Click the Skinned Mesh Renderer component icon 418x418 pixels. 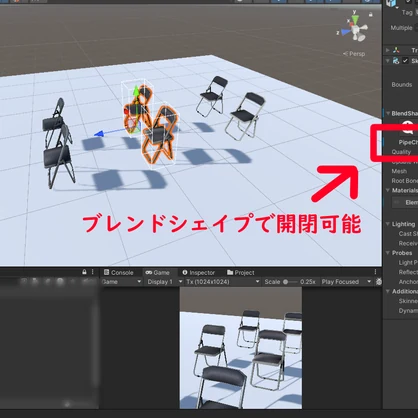point(396,61)
